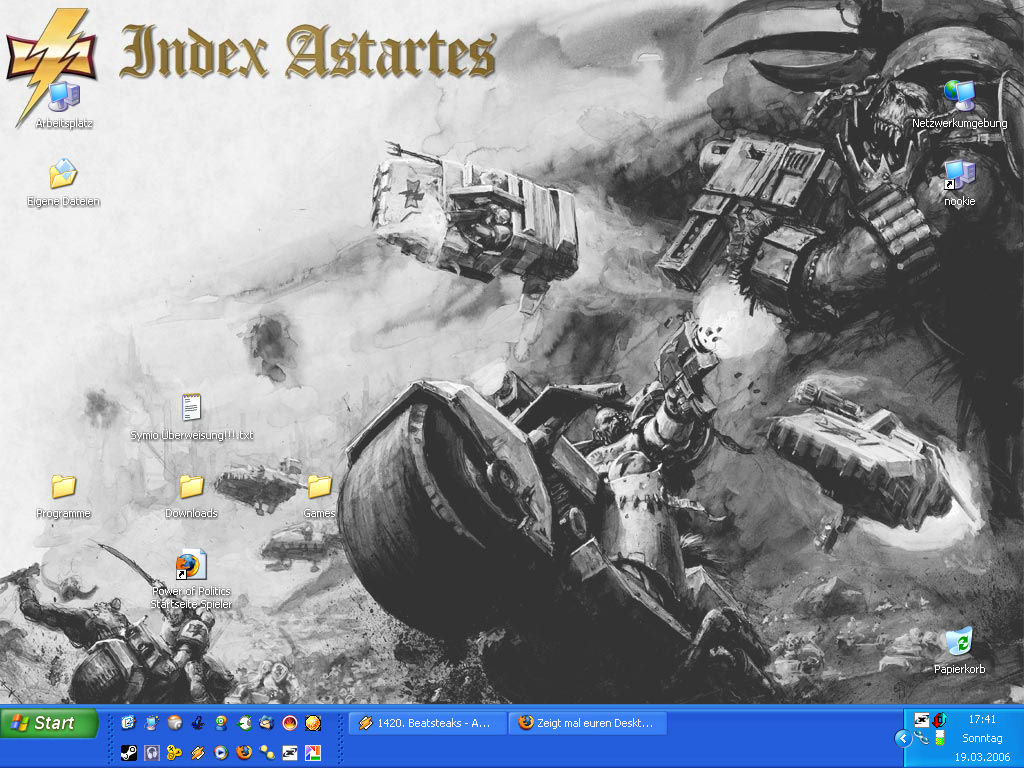Switch to the 1420. Beatsteaks taskbar window

coord(428,723)
